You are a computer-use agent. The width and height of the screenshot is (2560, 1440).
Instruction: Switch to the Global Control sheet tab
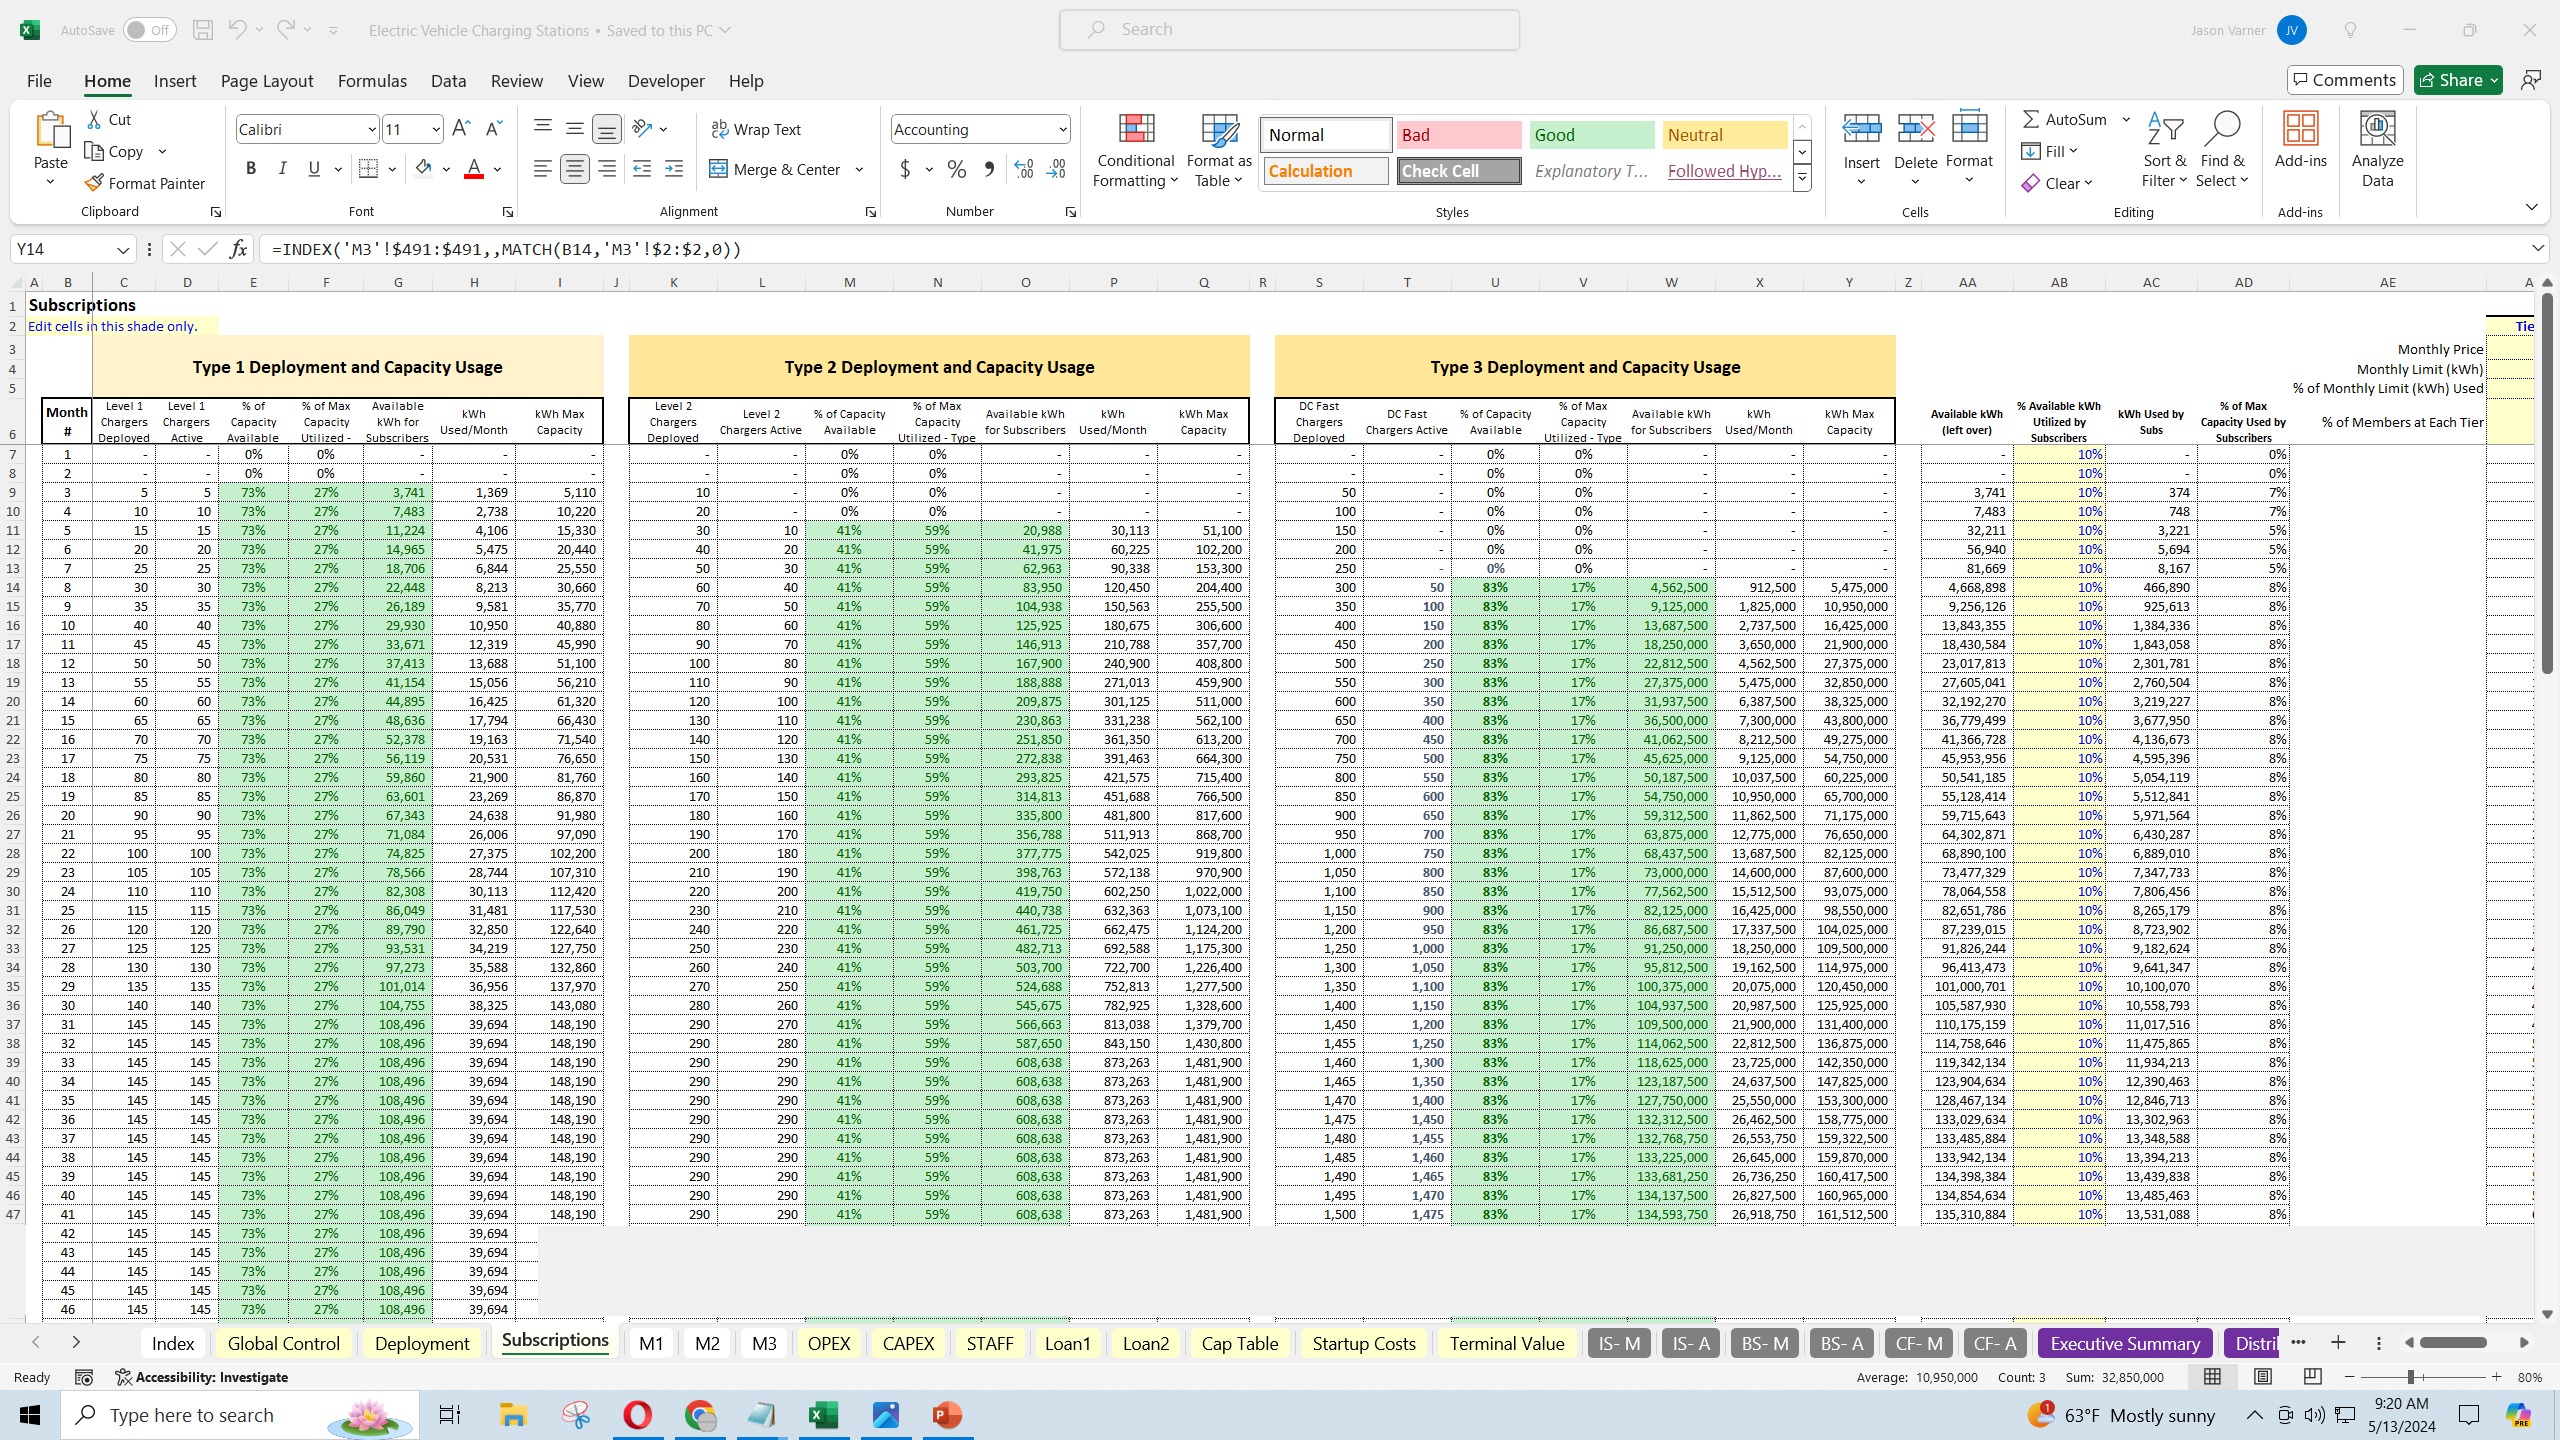coord(283,1343)
